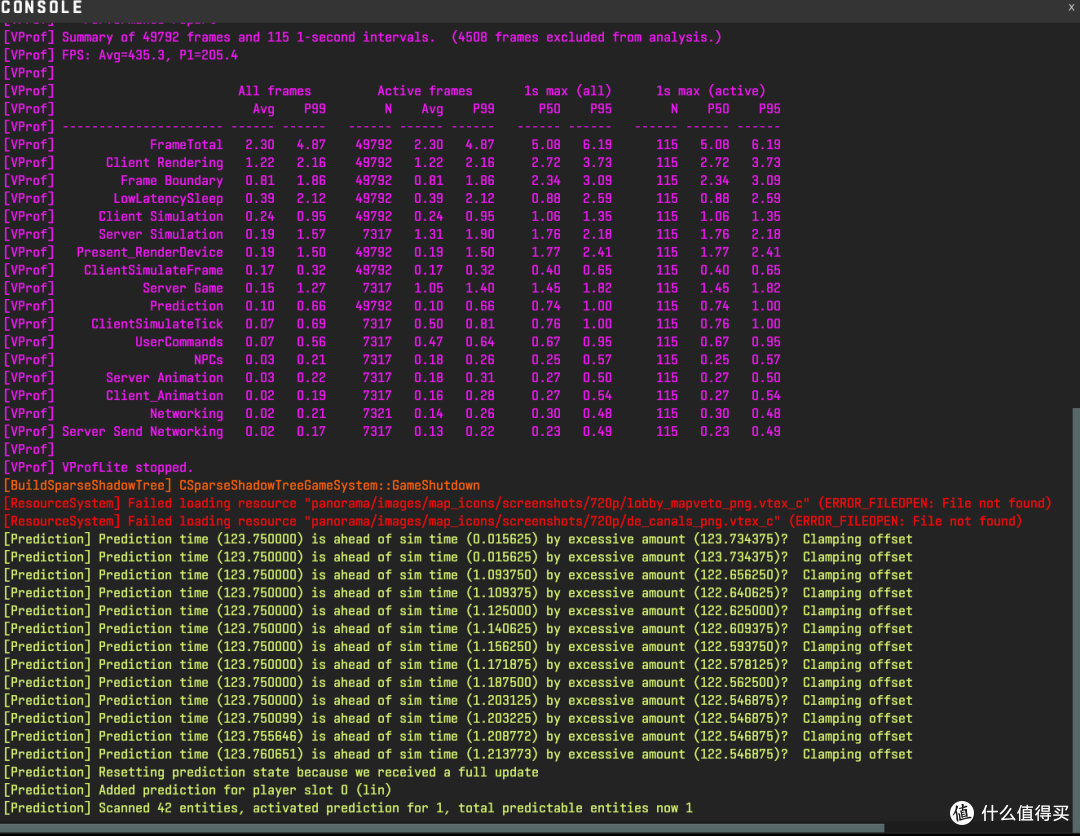Select 'Added prediction for player slot 0' line
The height and width of the screenshot is (836, 1080).
198,789
